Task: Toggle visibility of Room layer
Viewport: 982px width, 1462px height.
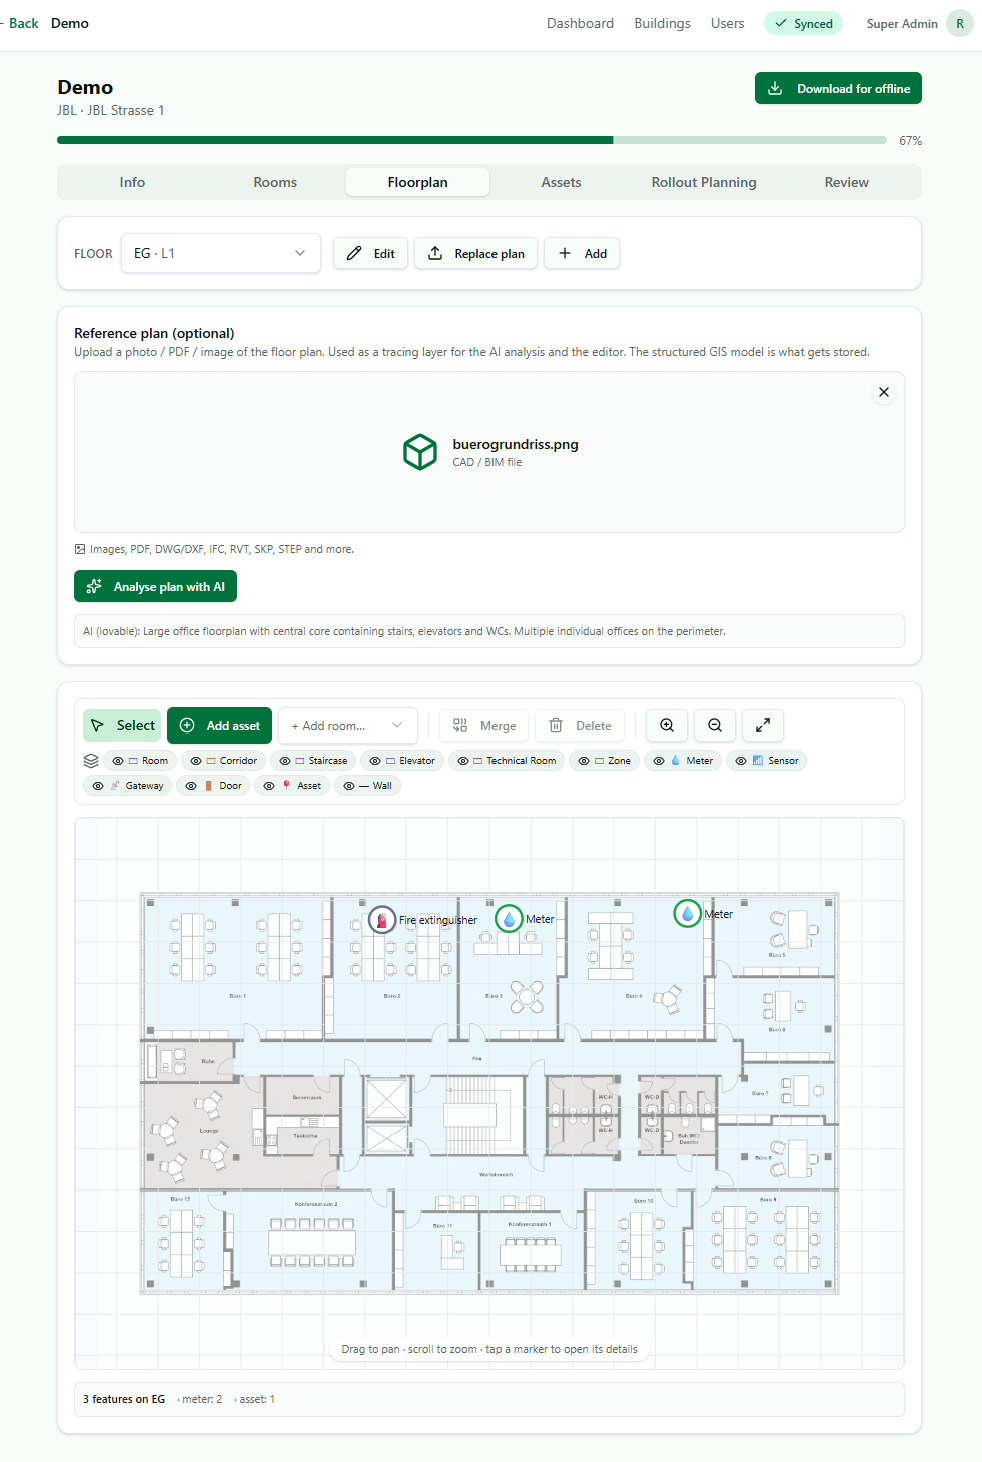Action: [140, 760]
